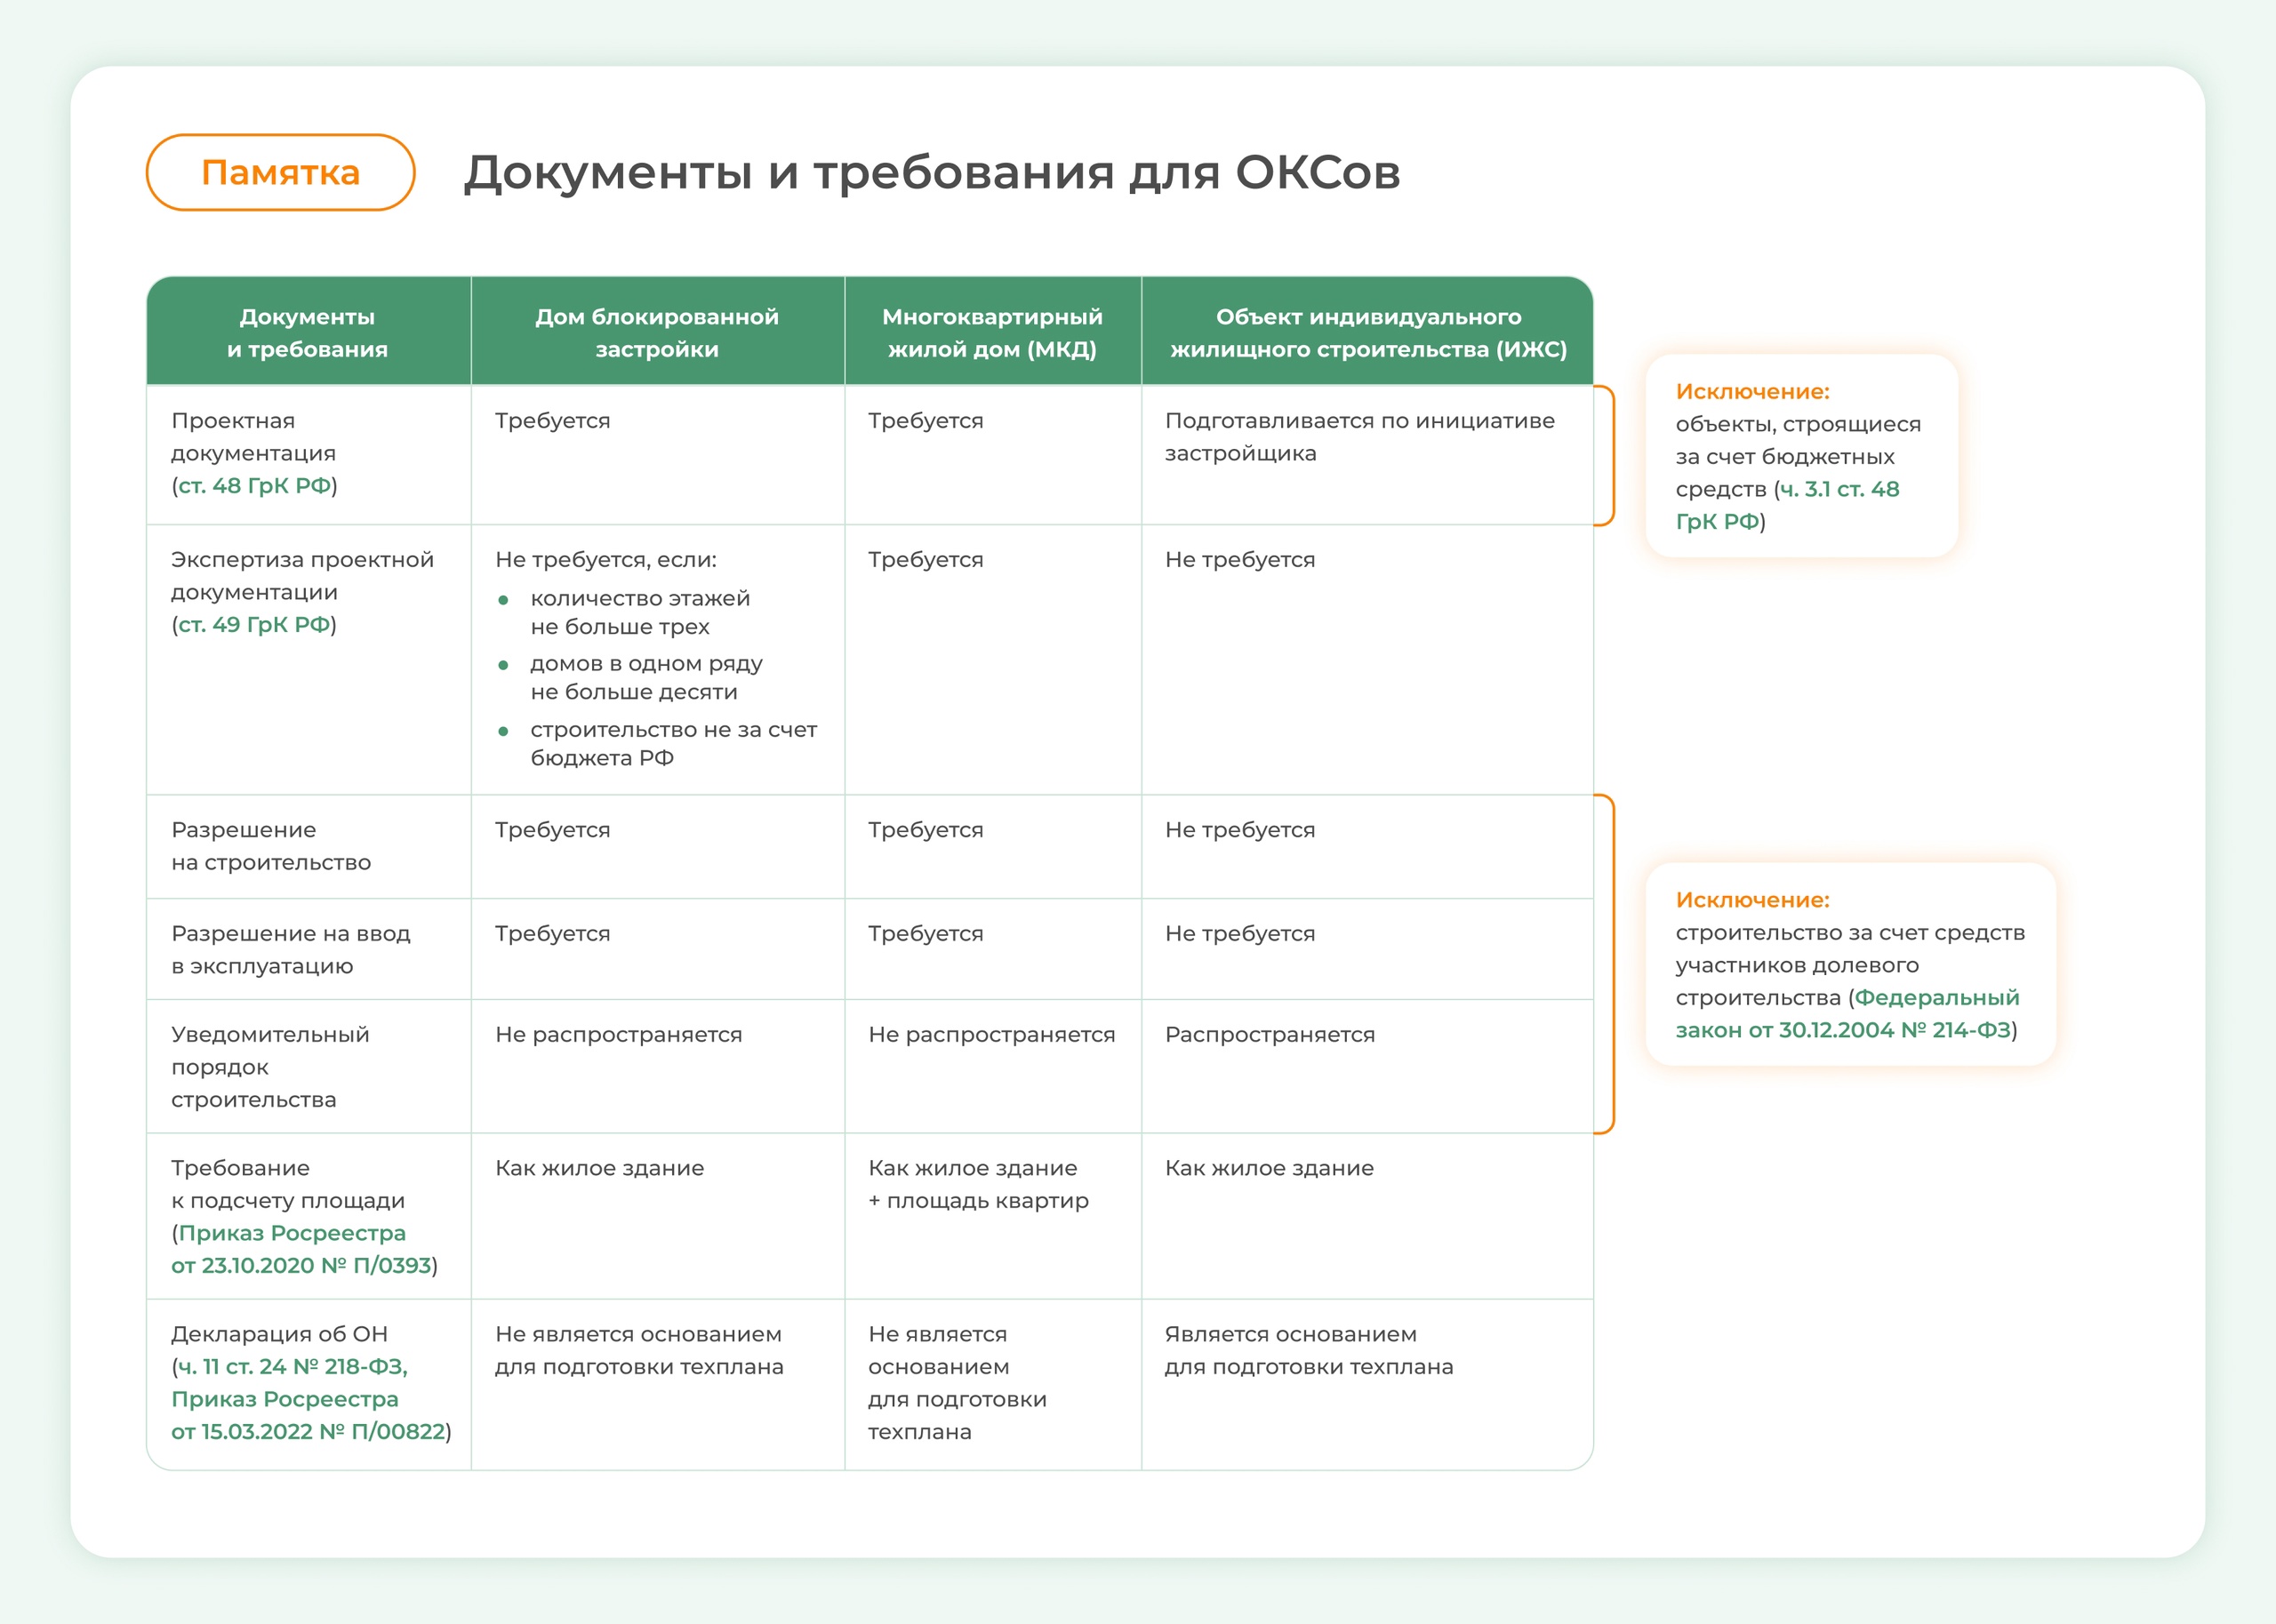This screenshot has height=1624, width=2276.
Task: Click 'Не является основанием' in Дом блокированной column
Action: point(639,1350)
